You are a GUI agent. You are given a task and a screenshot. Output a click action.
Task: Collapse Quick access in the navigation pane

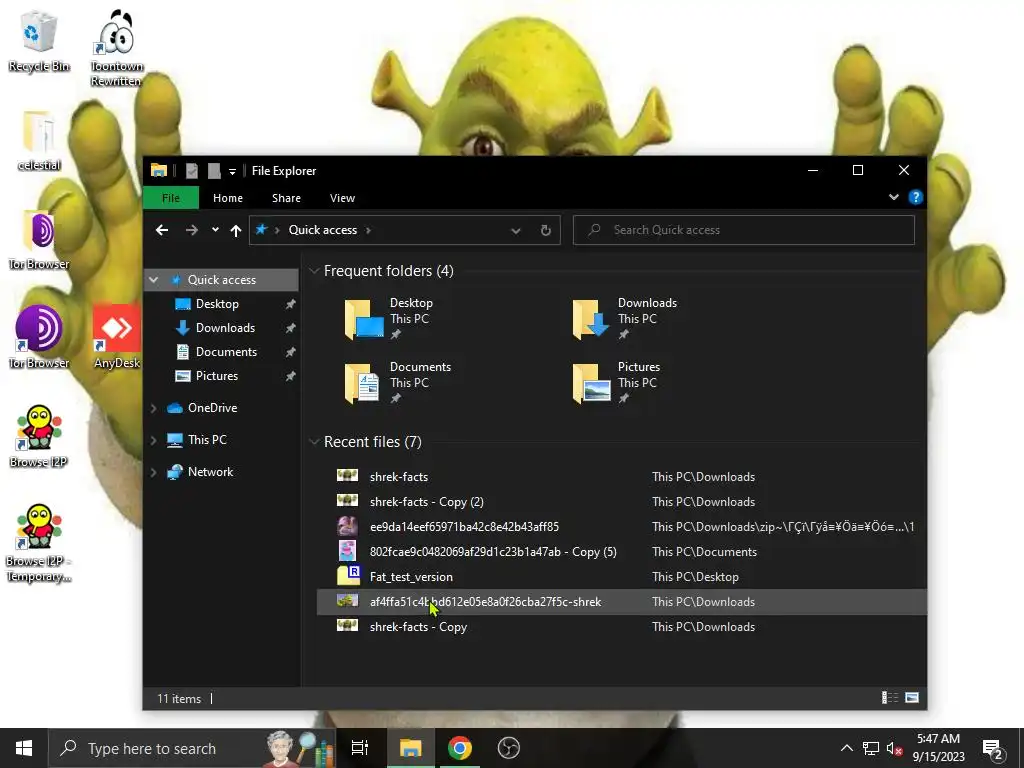(153, 280)
